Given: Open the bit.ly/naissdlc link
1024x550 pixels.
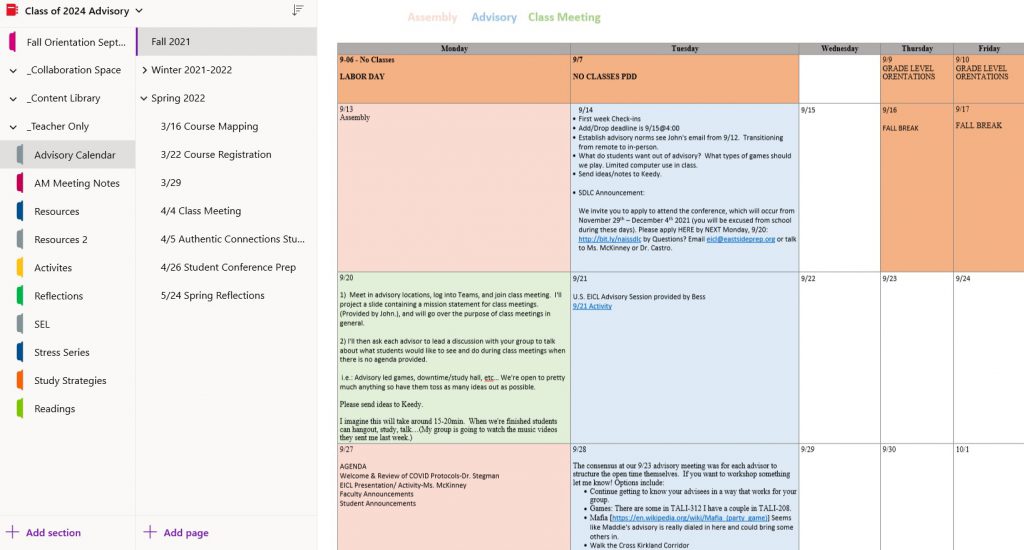Looking at the screenshot, I should (609, 240).
